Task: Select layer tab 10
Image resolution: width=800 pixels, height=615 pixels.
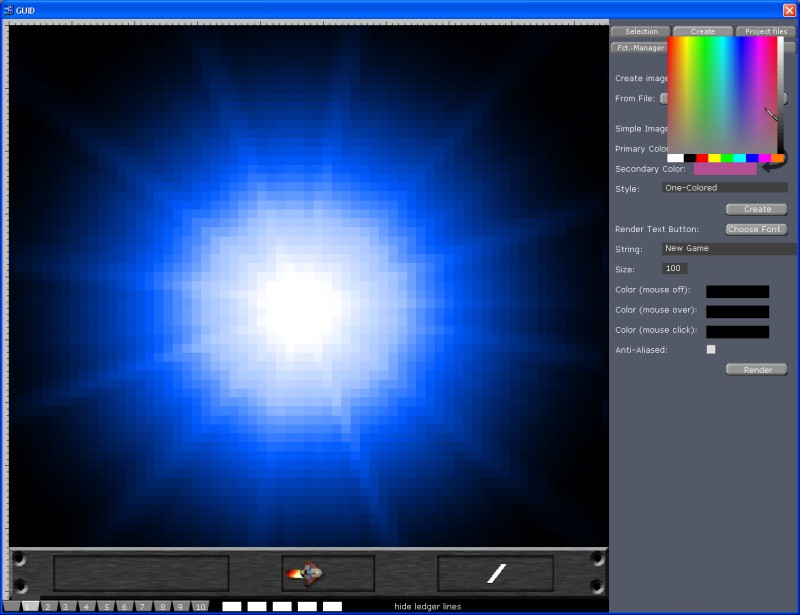Action: click(x=200, y=606)
